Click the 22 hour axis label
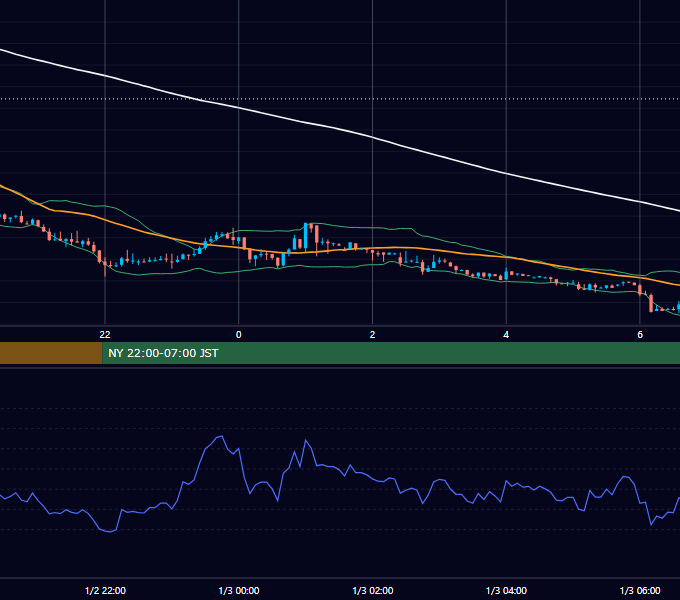This screenshot has height=600, width=680. click(x=105, y=335)
